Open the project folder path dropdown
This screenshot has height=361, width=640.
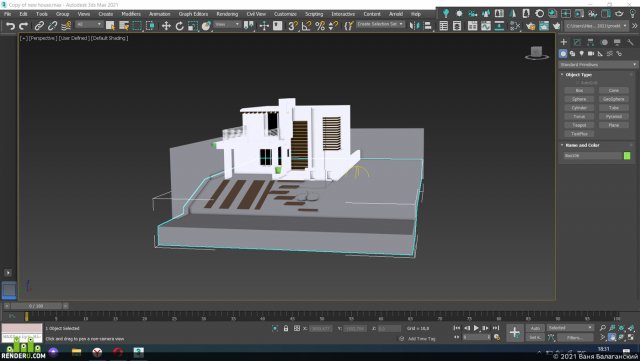tap(596, 26)
